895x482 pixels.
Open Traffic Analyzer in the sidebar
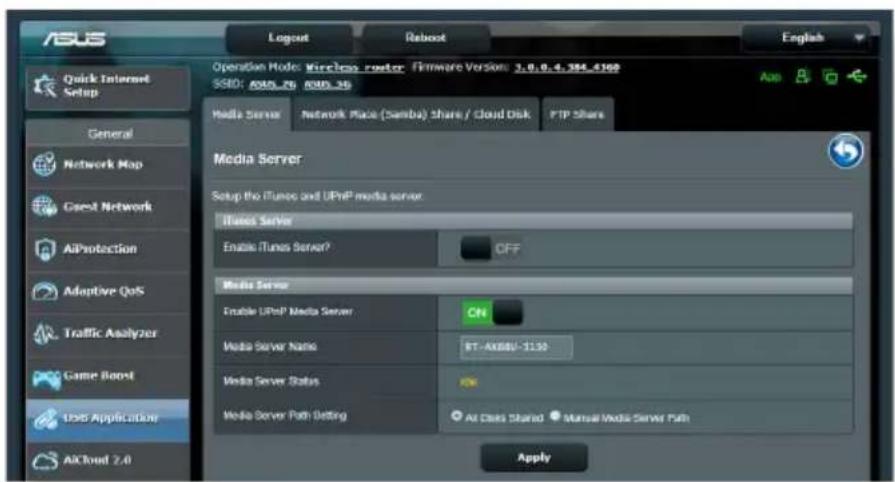(x=107, y=334)
